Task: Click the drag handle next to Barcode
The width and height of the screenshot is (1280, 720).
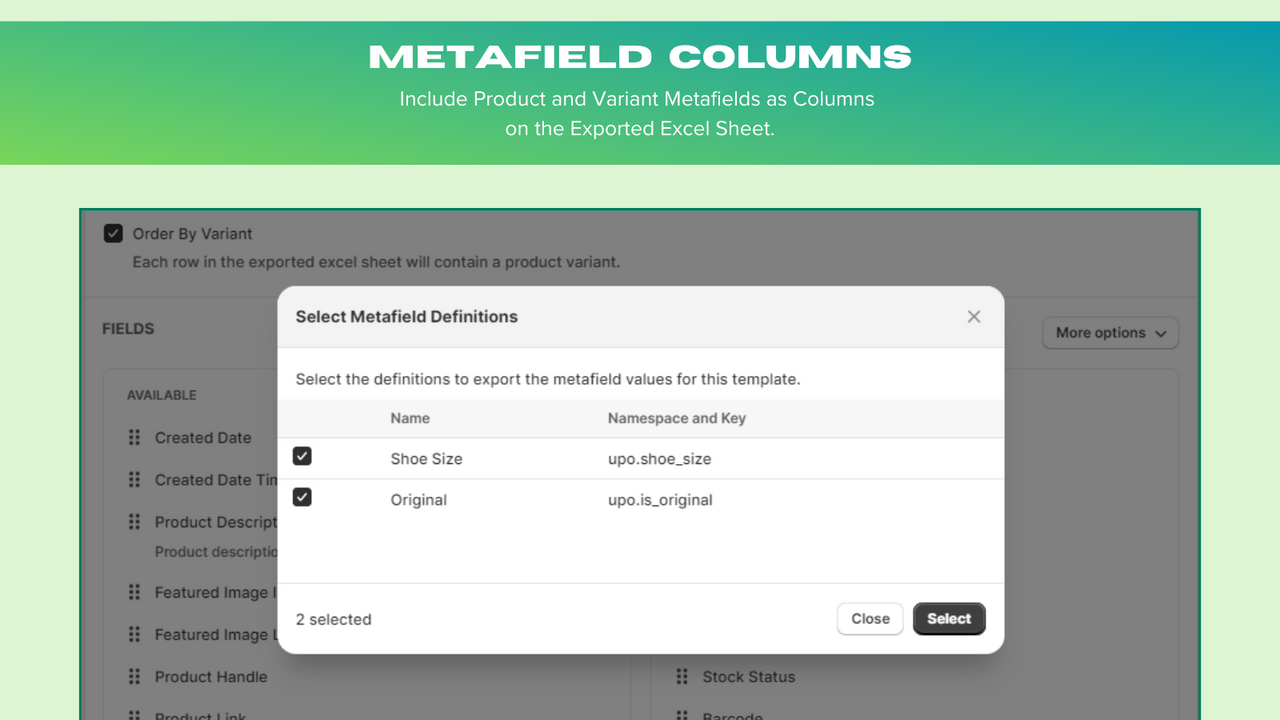Action: 682,714
